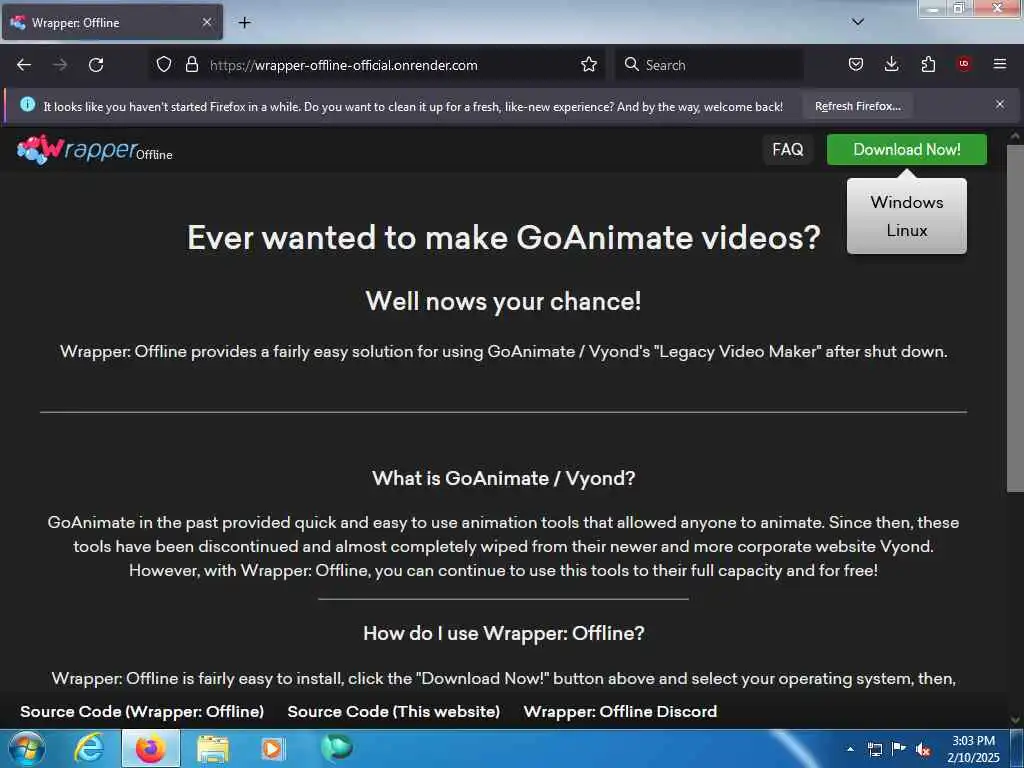Open the Save to Pocket icon
Screen dimensions: 1024x768
point(856,64)
